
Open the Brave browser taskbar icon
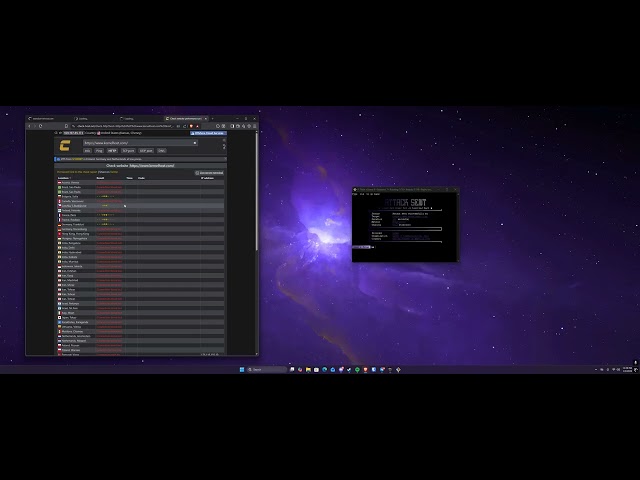[x=365, y=369]
